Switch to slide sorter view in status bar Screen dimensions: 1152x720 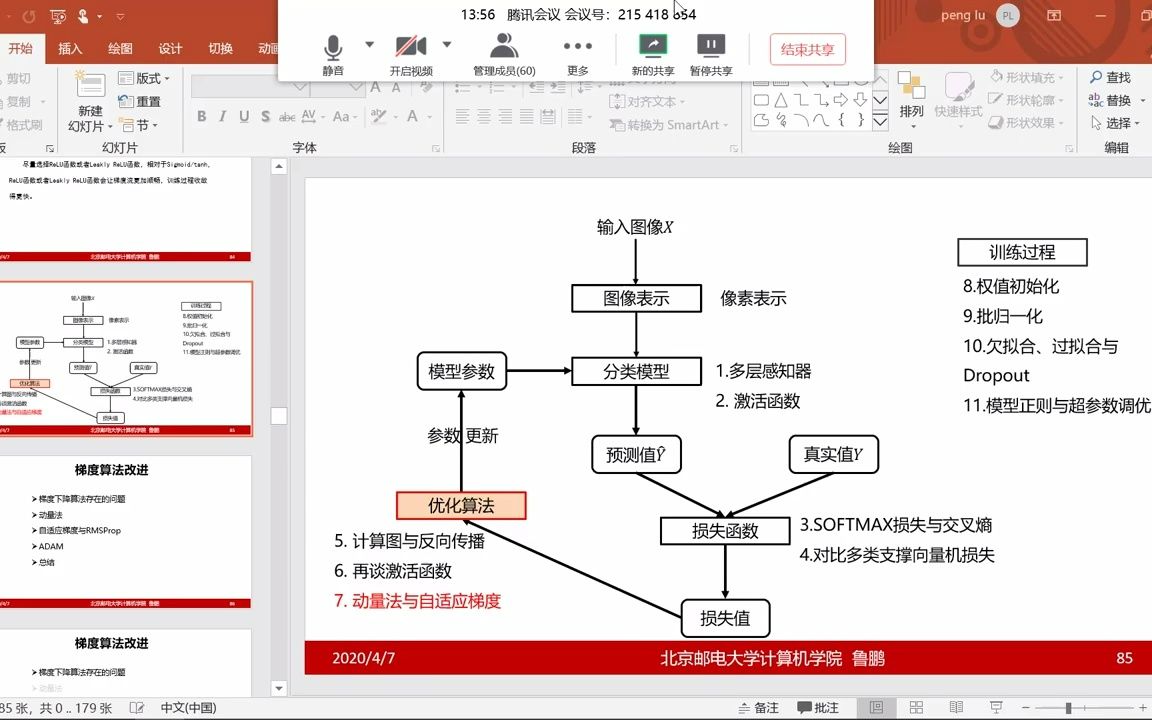[915, 707]
